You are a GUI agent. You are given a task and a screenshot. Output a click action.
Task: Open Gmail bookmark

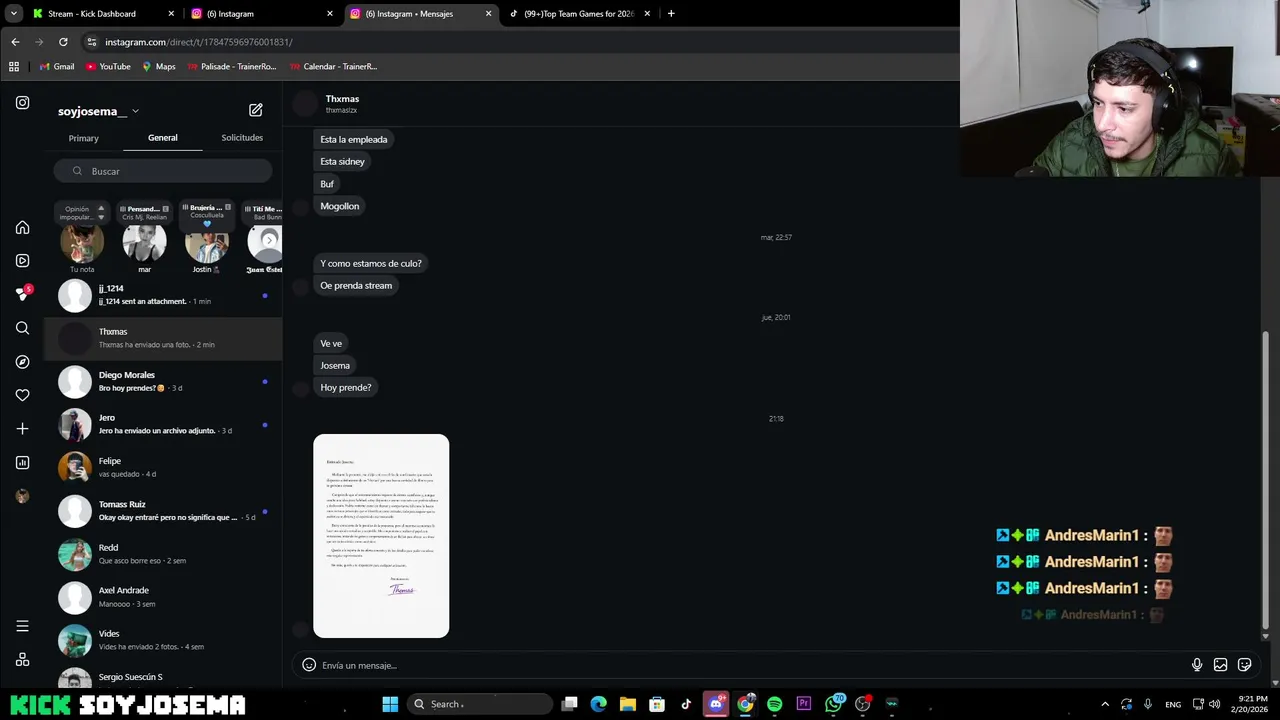point(56,66)
